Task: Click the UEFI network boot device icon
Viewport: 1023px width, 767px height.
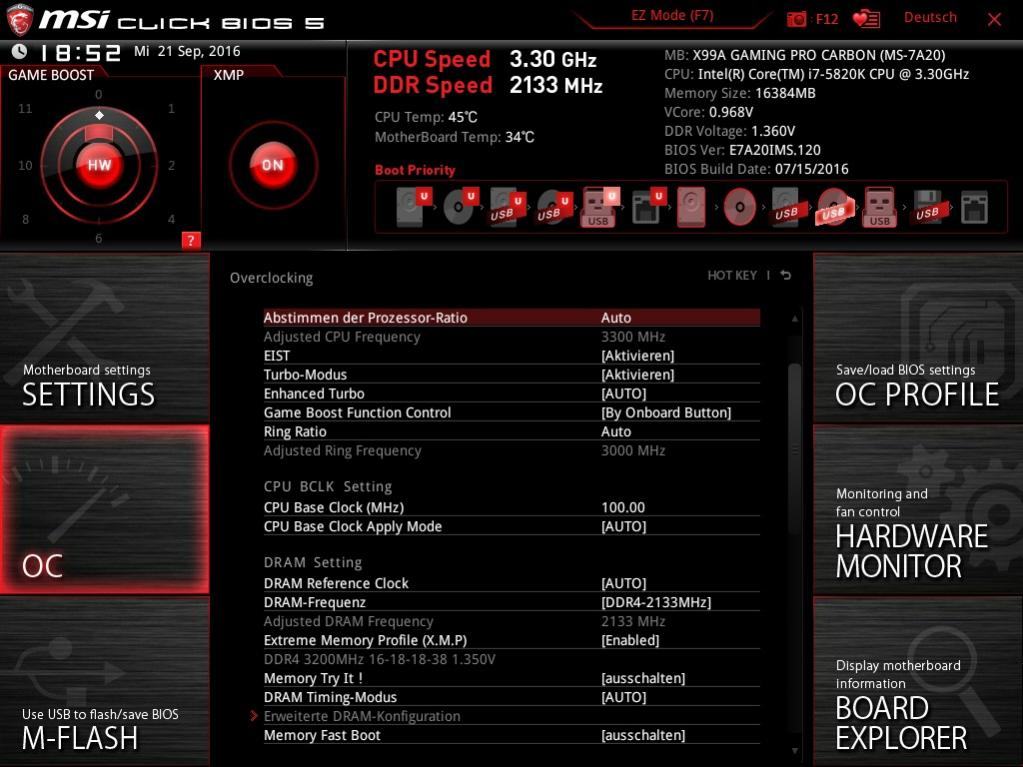Action: (648, 206)
